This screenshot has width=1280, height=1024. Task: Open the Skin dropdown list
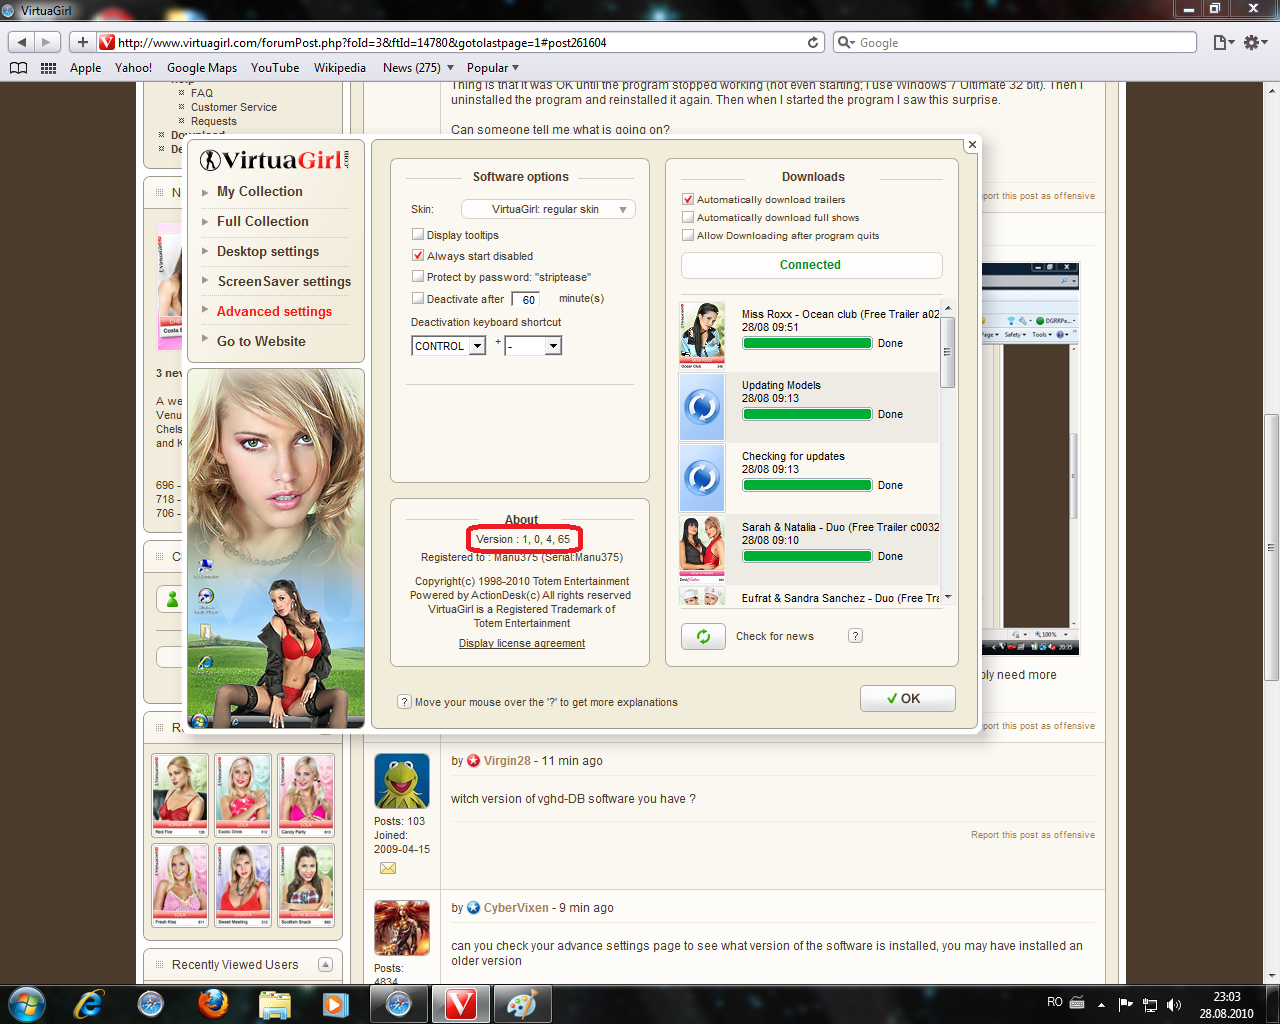[x=548, y=209]
